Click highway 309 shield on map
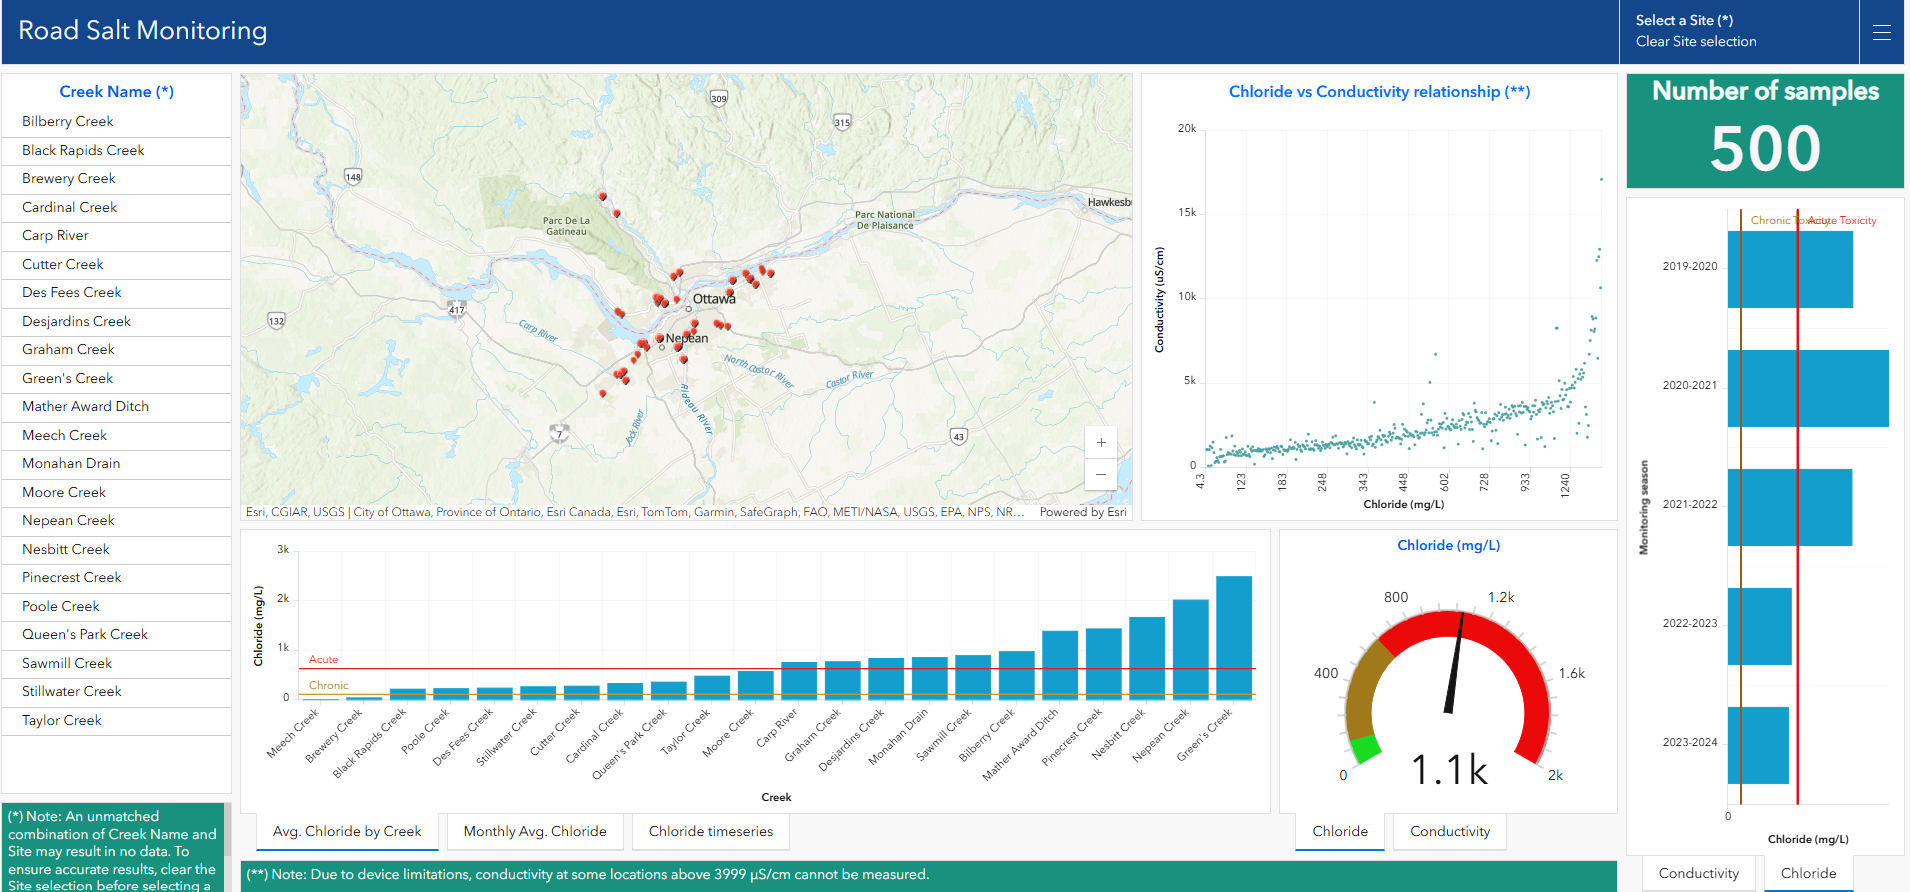The width and height of the screenshot is (1910, 892). click(x=719, y=98)
